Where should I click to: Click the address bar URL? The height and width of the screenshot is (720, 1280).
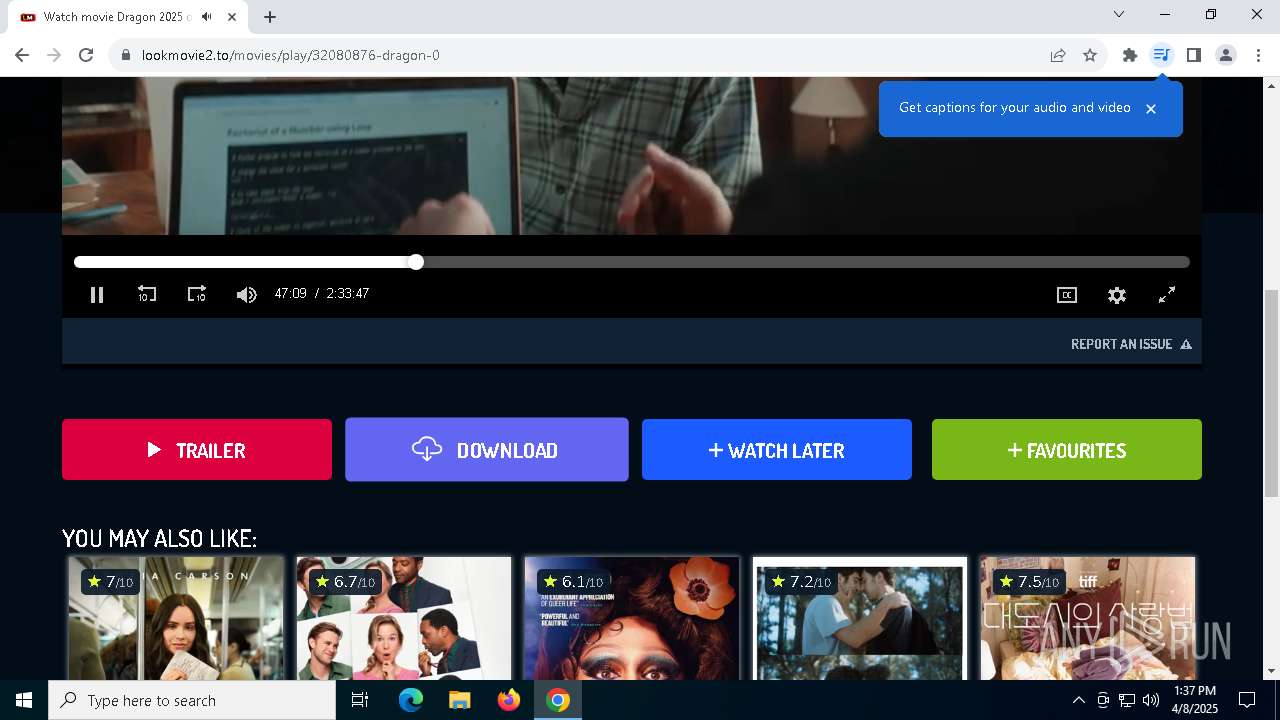[x=290, y=55]
